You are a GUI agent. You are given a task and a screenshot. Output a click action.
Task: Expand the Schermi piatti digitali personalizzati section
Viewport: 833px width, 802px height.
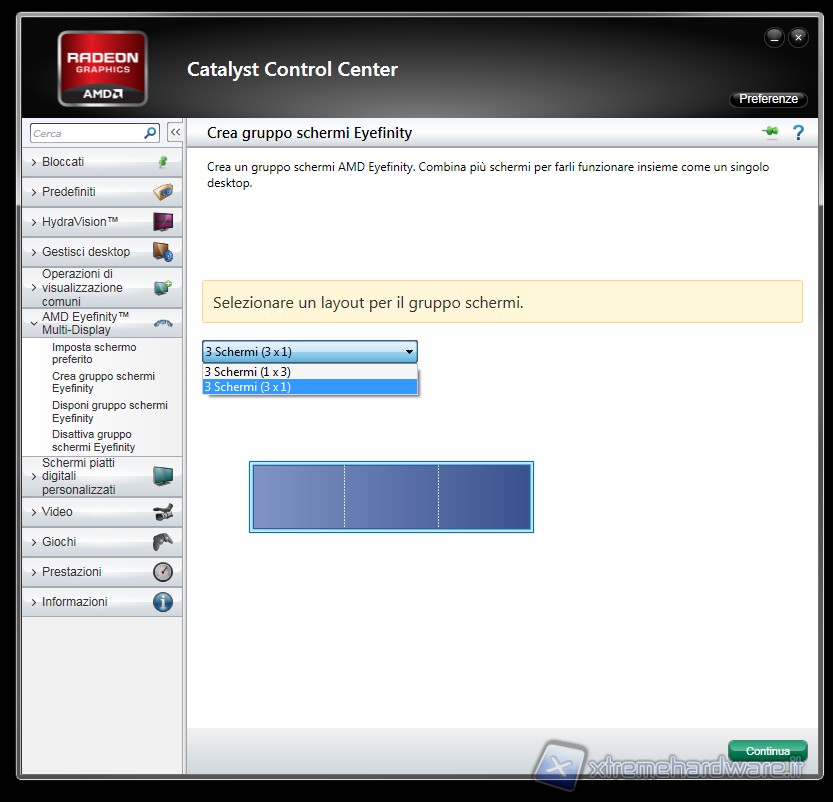34,477
